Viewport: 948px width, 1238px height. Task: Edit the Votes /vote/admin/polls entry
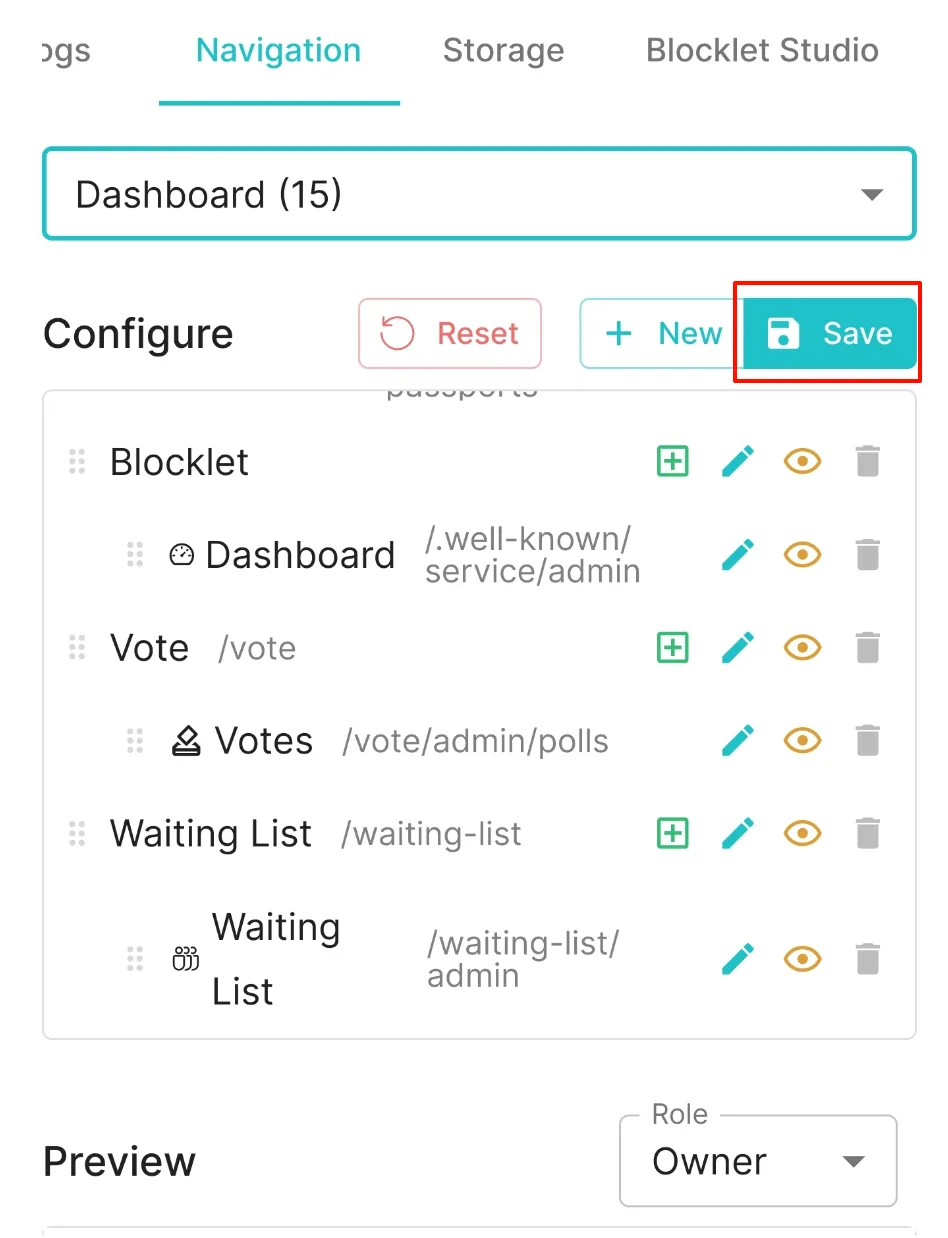click(x=738, y=741)
